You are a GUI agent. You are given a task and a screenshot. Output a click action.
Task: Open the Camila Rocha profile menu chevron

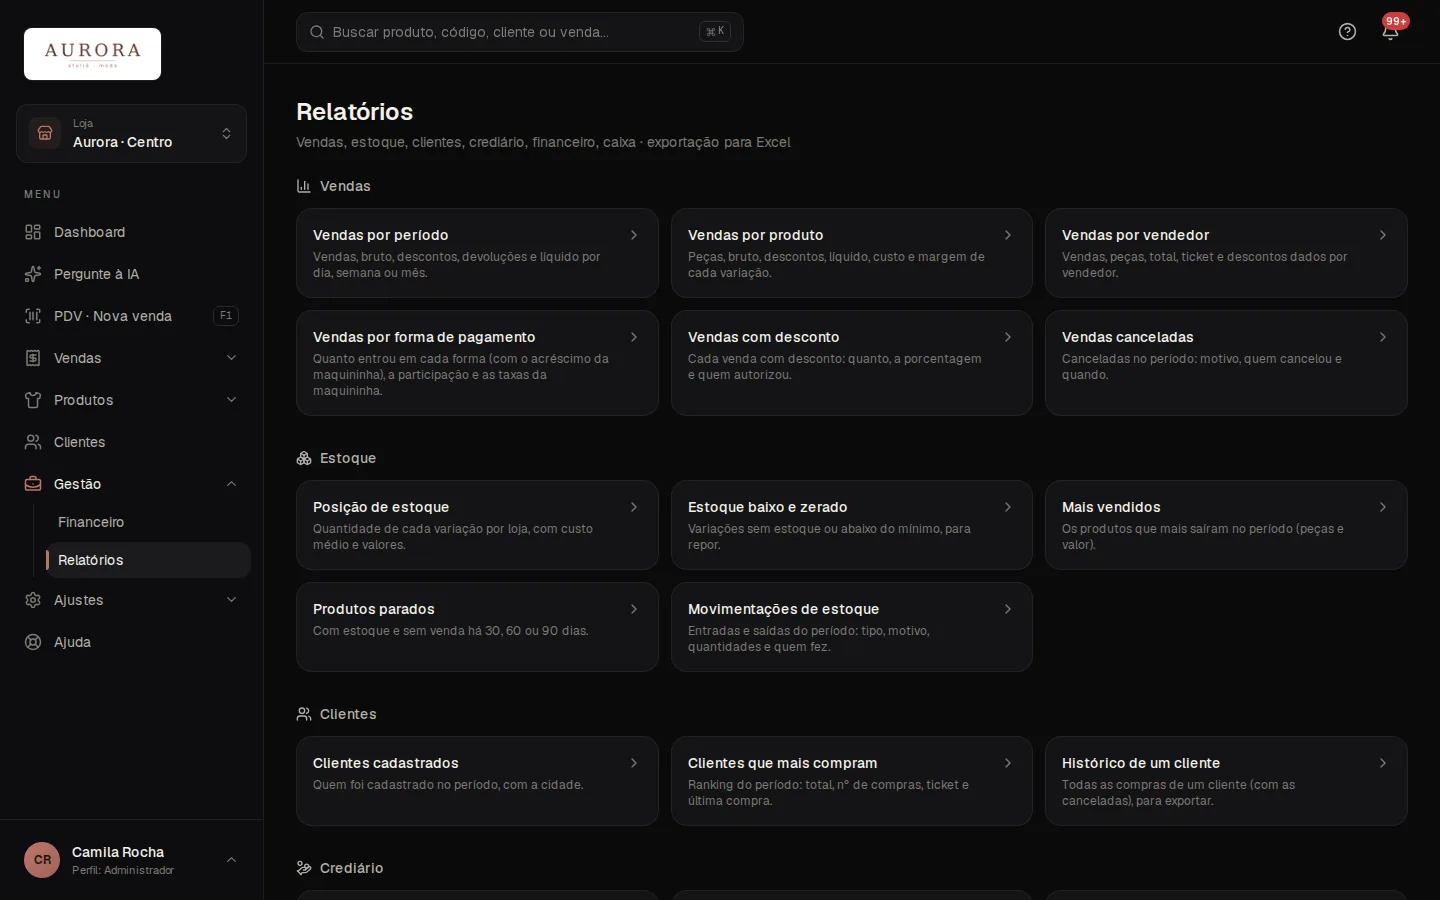pyautogui.click(x=231, y=860)
